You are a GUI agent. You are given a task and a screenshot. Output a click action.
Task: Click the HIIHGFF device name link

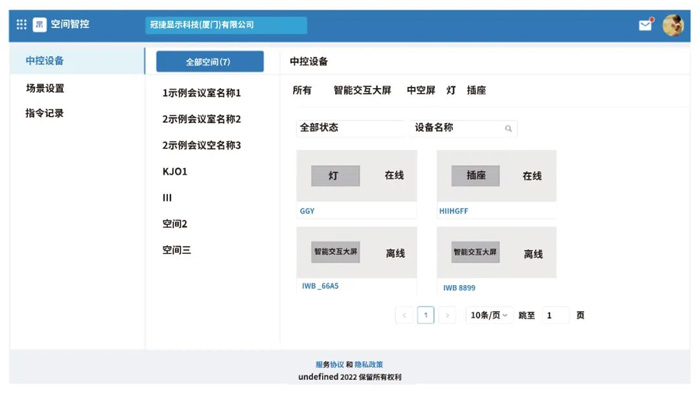[454, 211]
